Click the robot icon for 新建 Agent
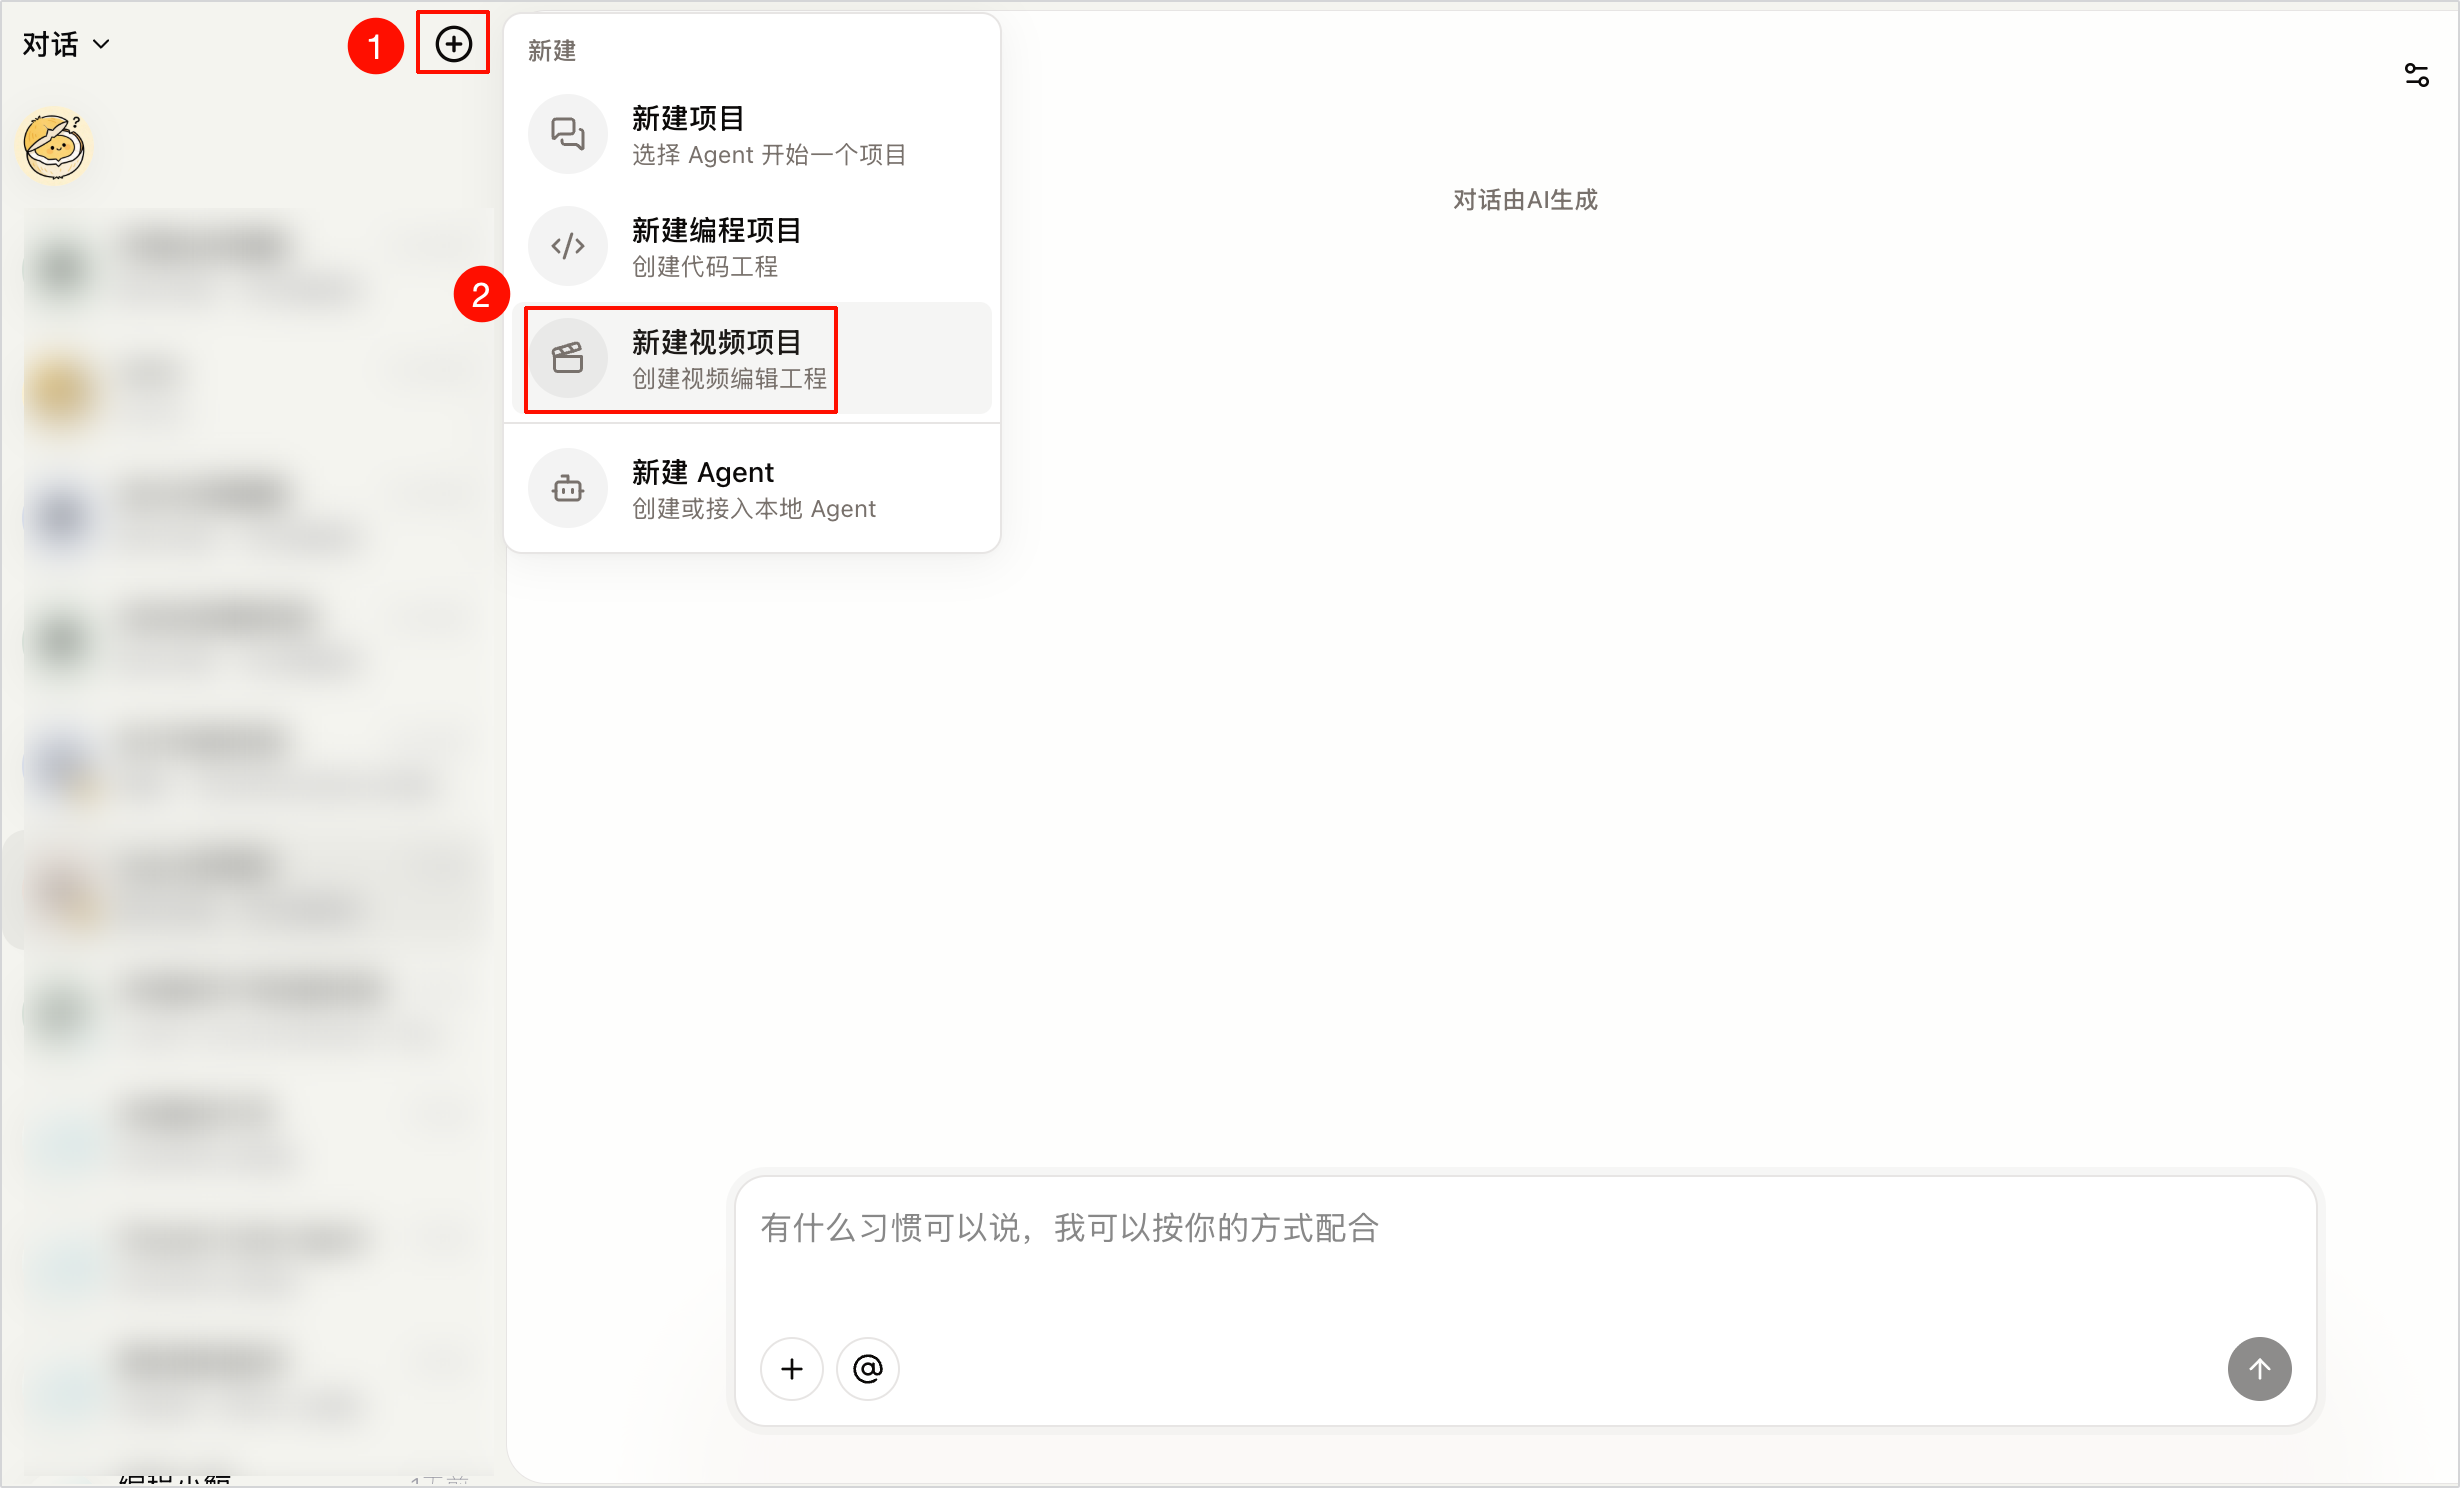The width and height of the screenshot is (2460, 1488). tap(568, 488)
